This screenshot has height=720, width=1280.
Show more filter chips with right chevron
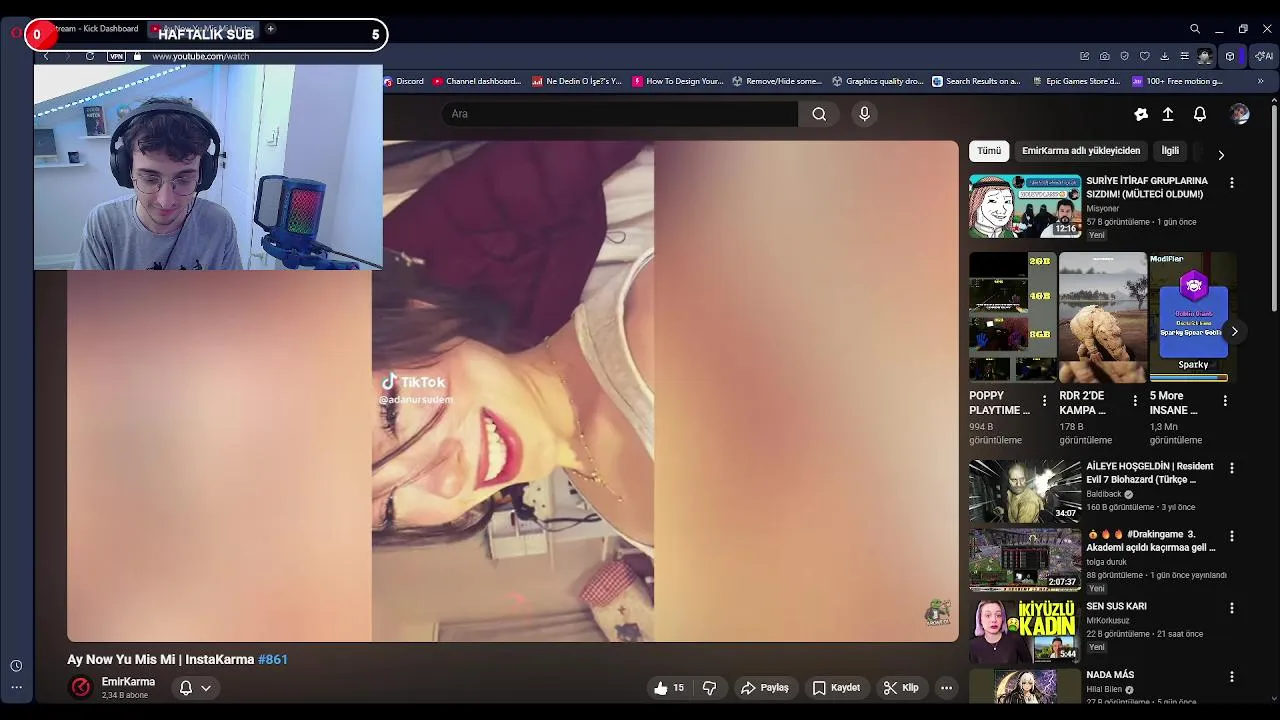tap(1221, 155)
